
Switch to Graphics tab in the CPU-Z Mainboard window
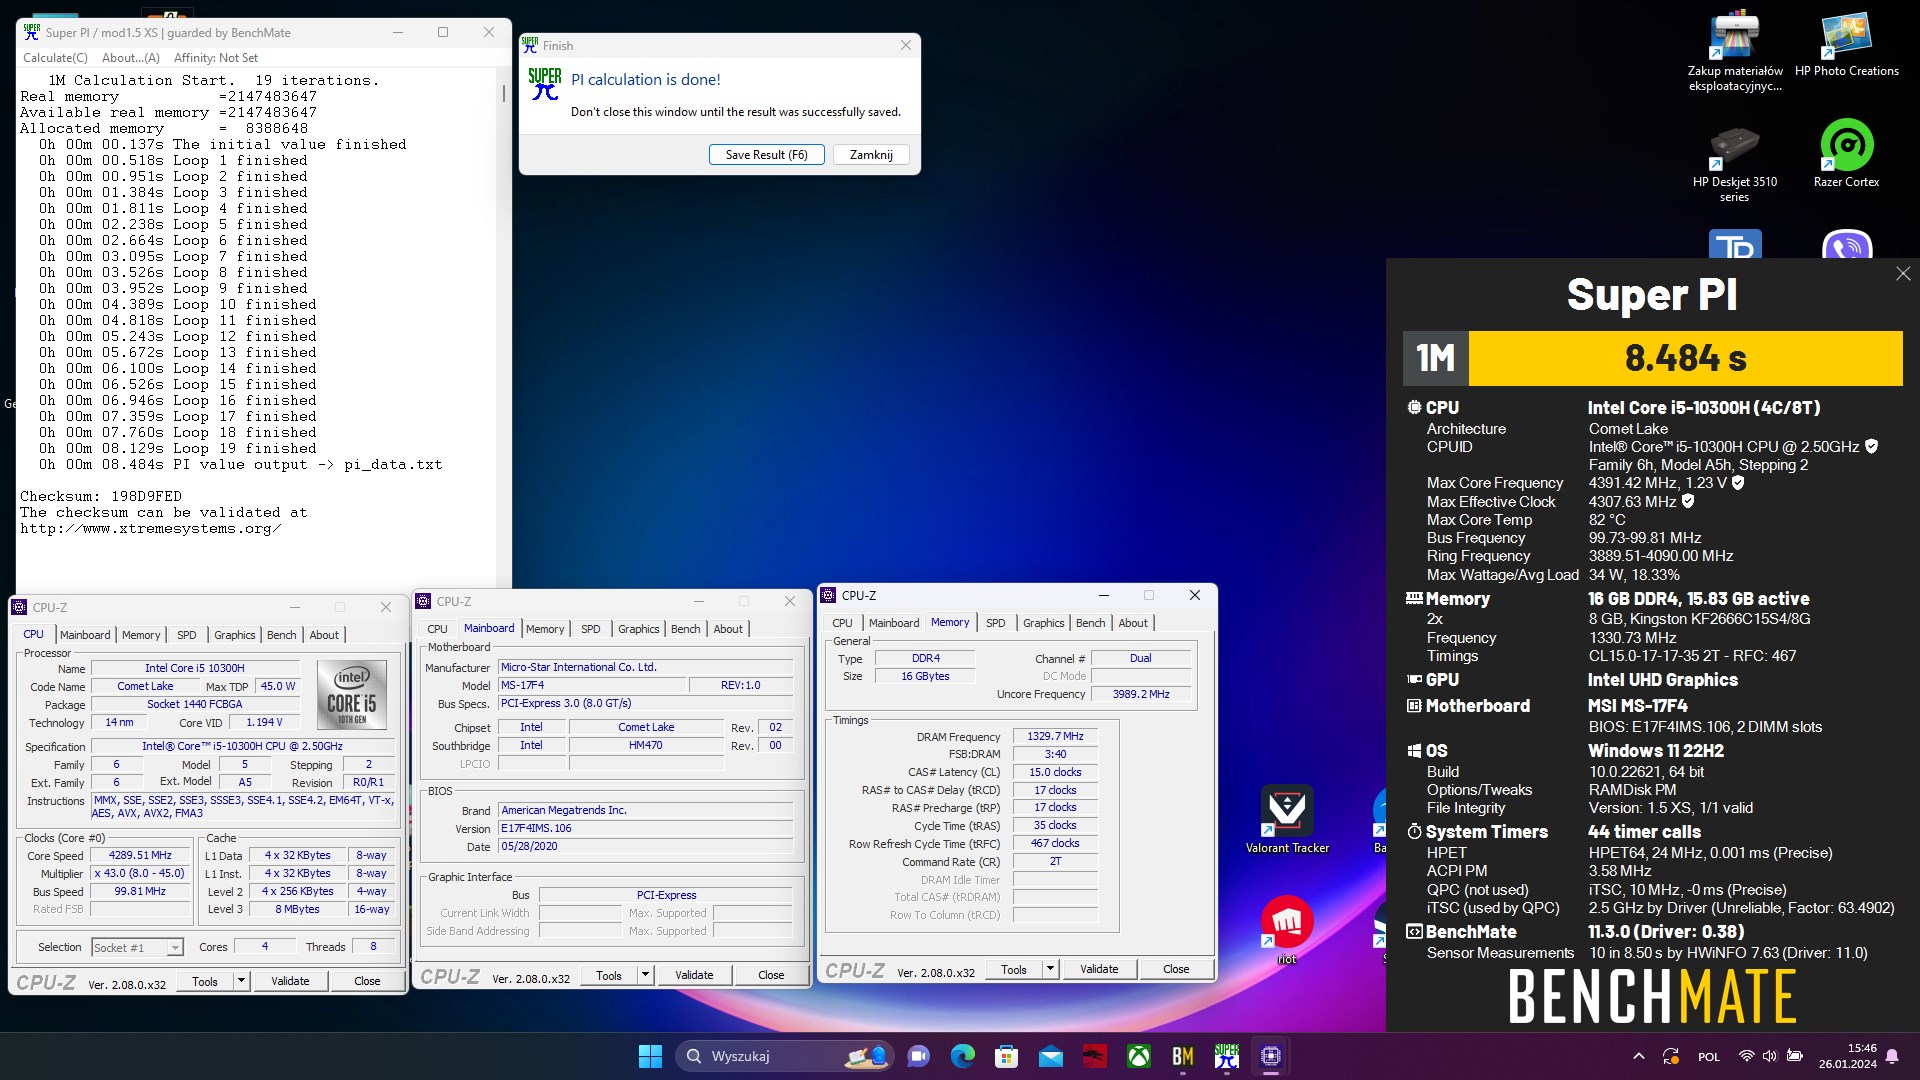click(x=638, y=629)
